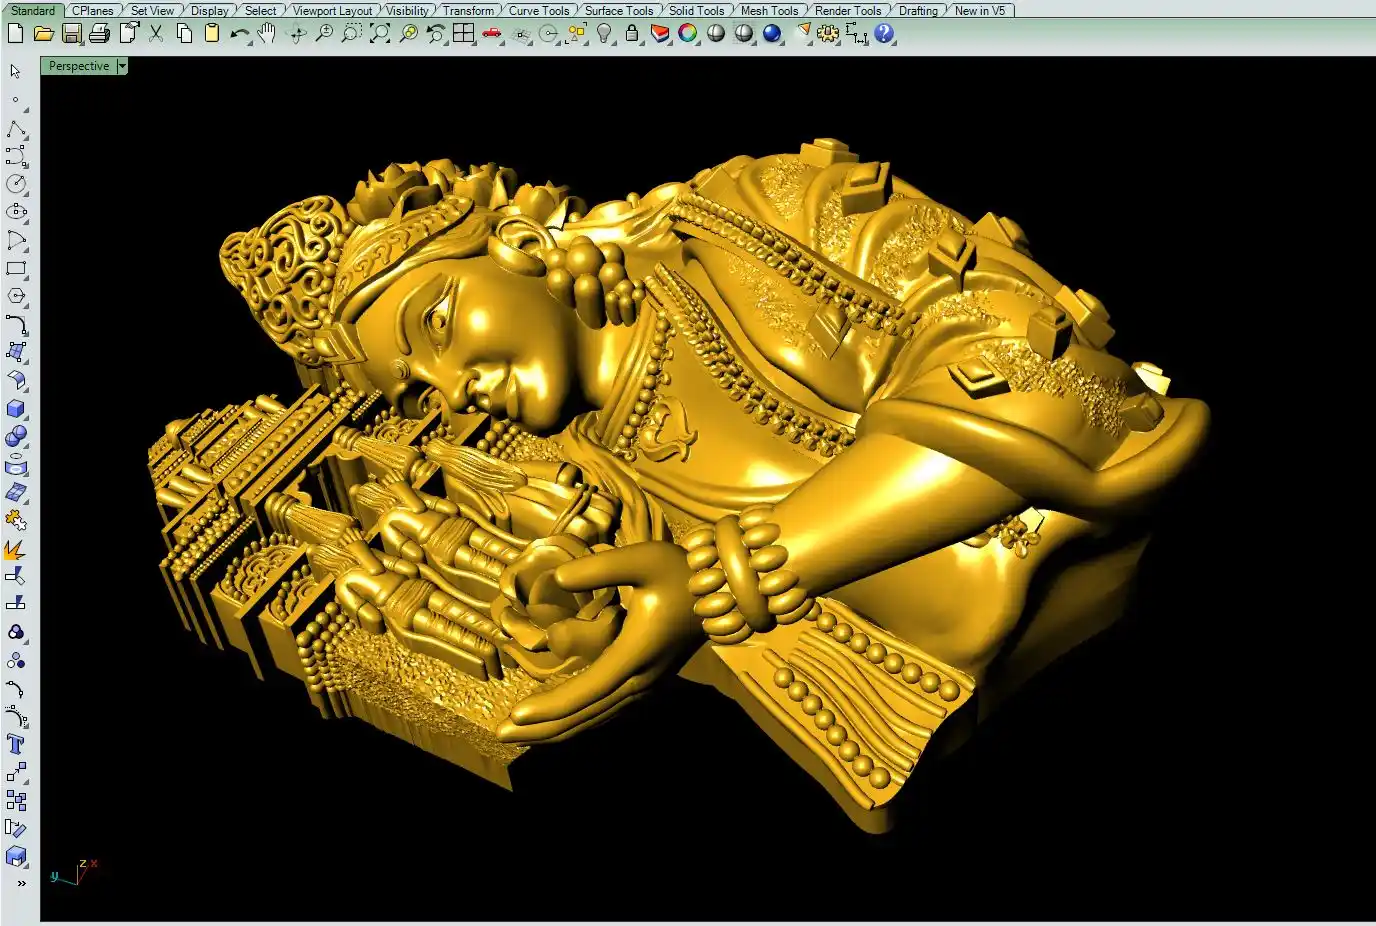The height and width of the screenshot is (926, 1376).
Task: Click the Zoom Extents icon
Action: point(380,33)
